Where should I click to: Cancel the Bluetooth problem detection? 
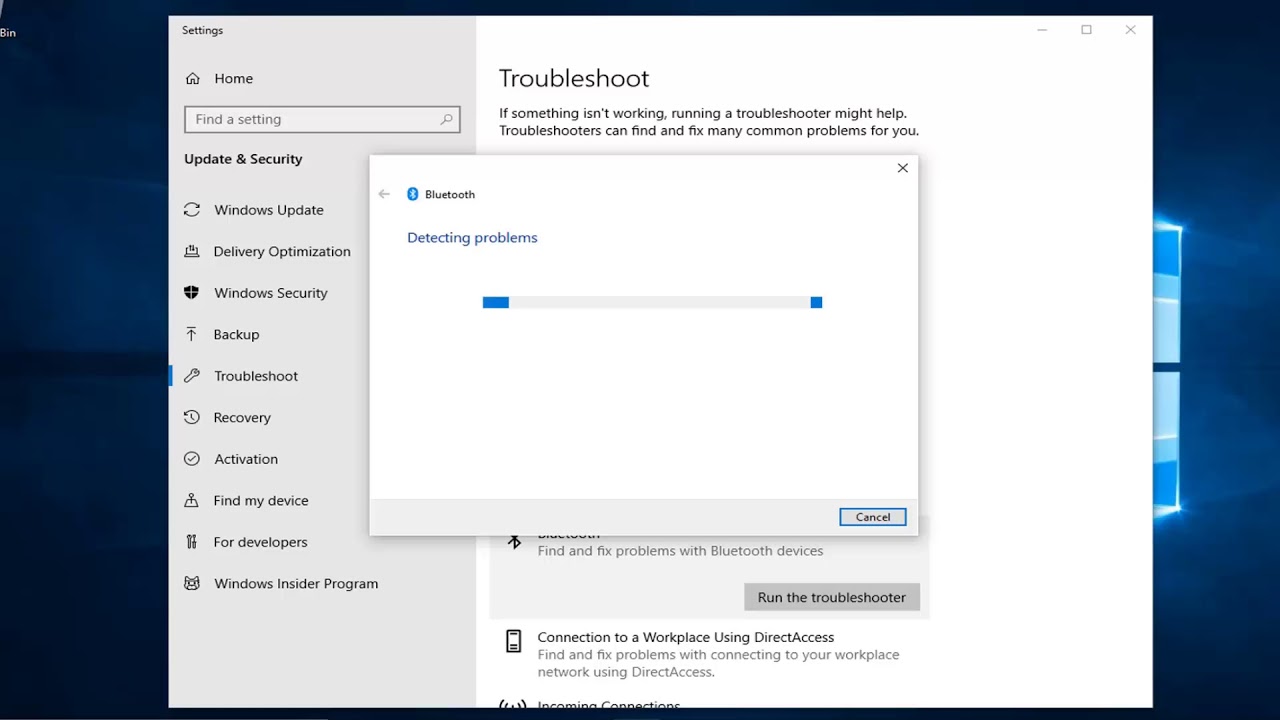click(872, 516)
